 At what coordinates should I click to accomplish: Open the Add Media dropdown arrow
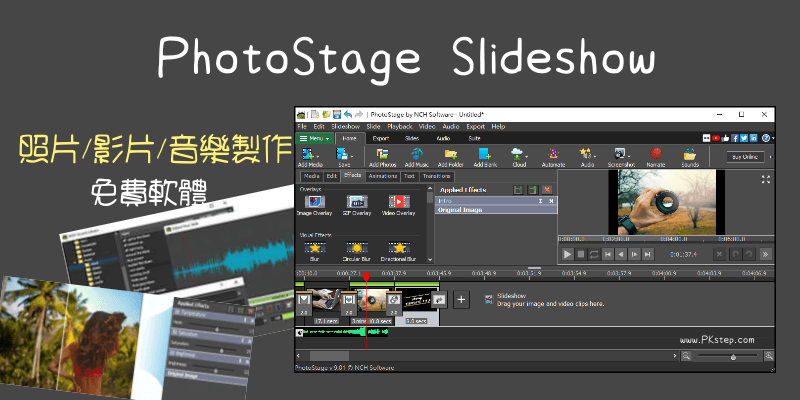[x=318, y=156]
